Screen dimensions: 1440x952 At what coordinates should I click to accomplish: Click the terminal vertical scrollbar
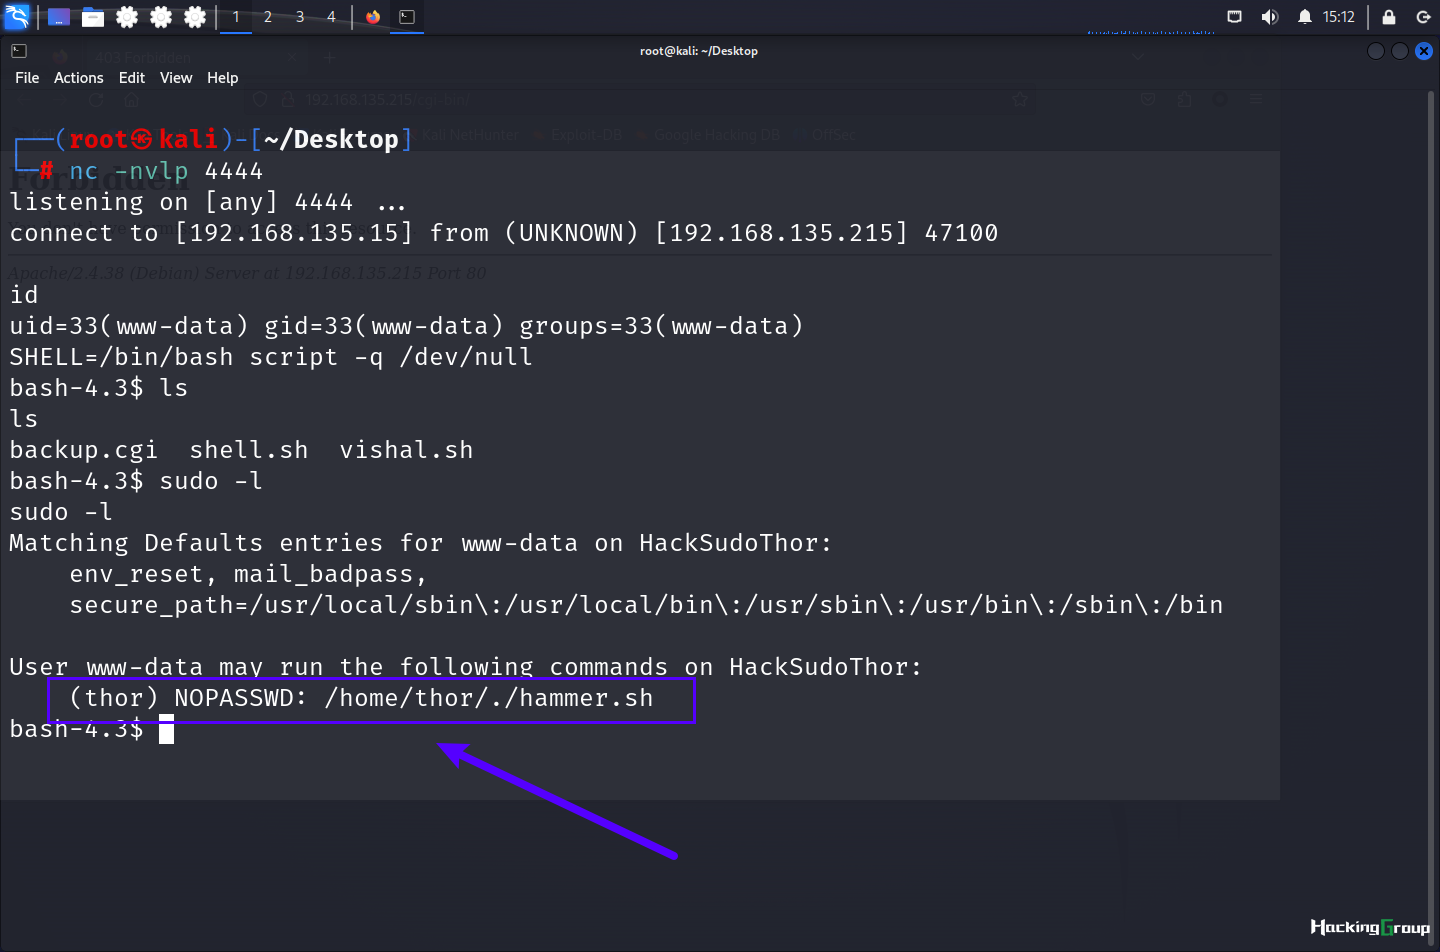1432,520
